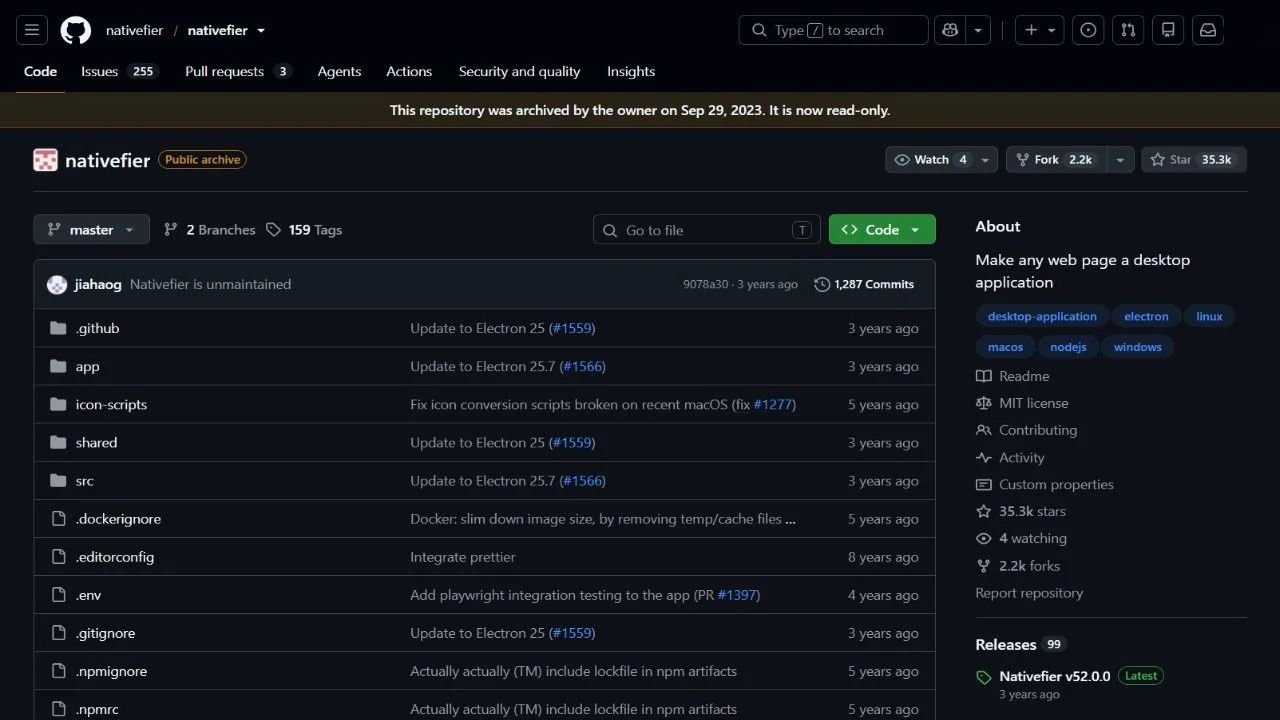1280x720 pixels.
Task: Click the Go to file input
Action: pos(706,230)
